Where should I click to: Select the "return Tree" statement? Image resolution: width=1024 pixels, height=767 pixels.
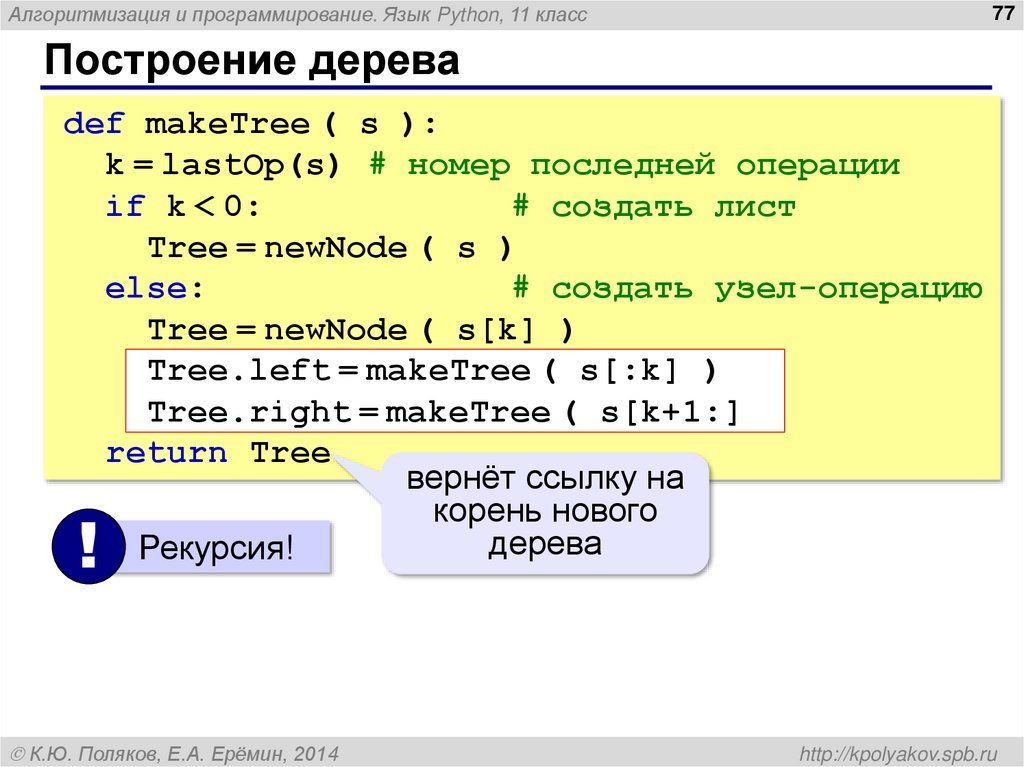click(x=216, y=452)
